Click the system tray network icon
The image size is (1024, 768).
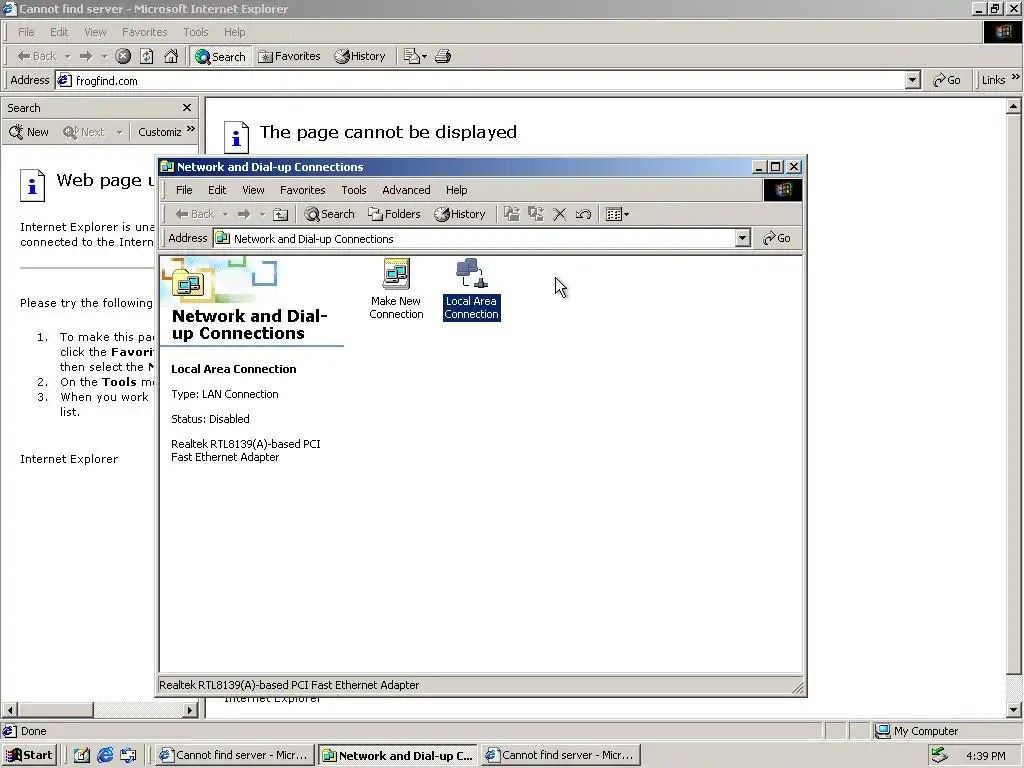[x=939, y=755]
